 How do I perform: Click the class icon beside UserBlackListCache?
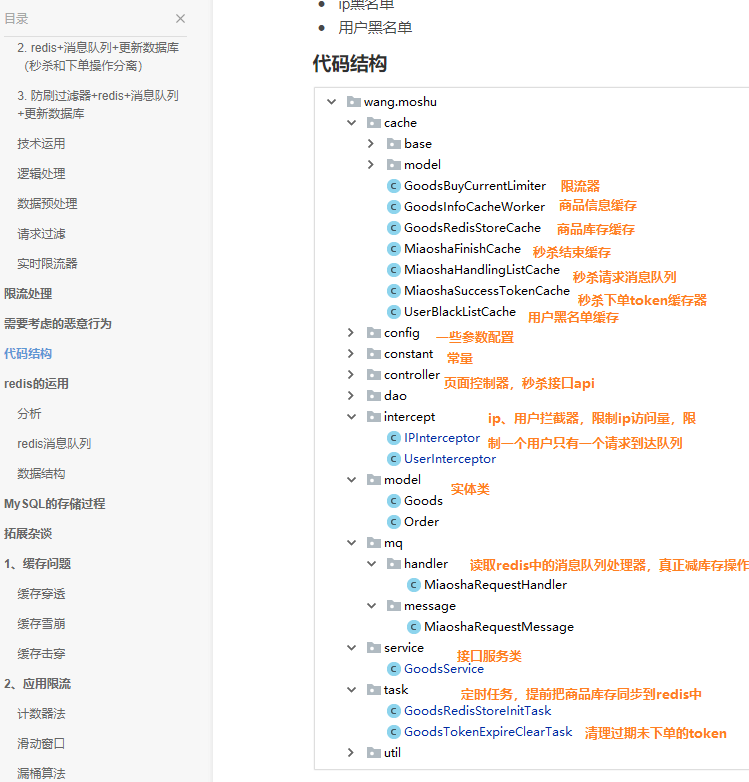point(394,312)
